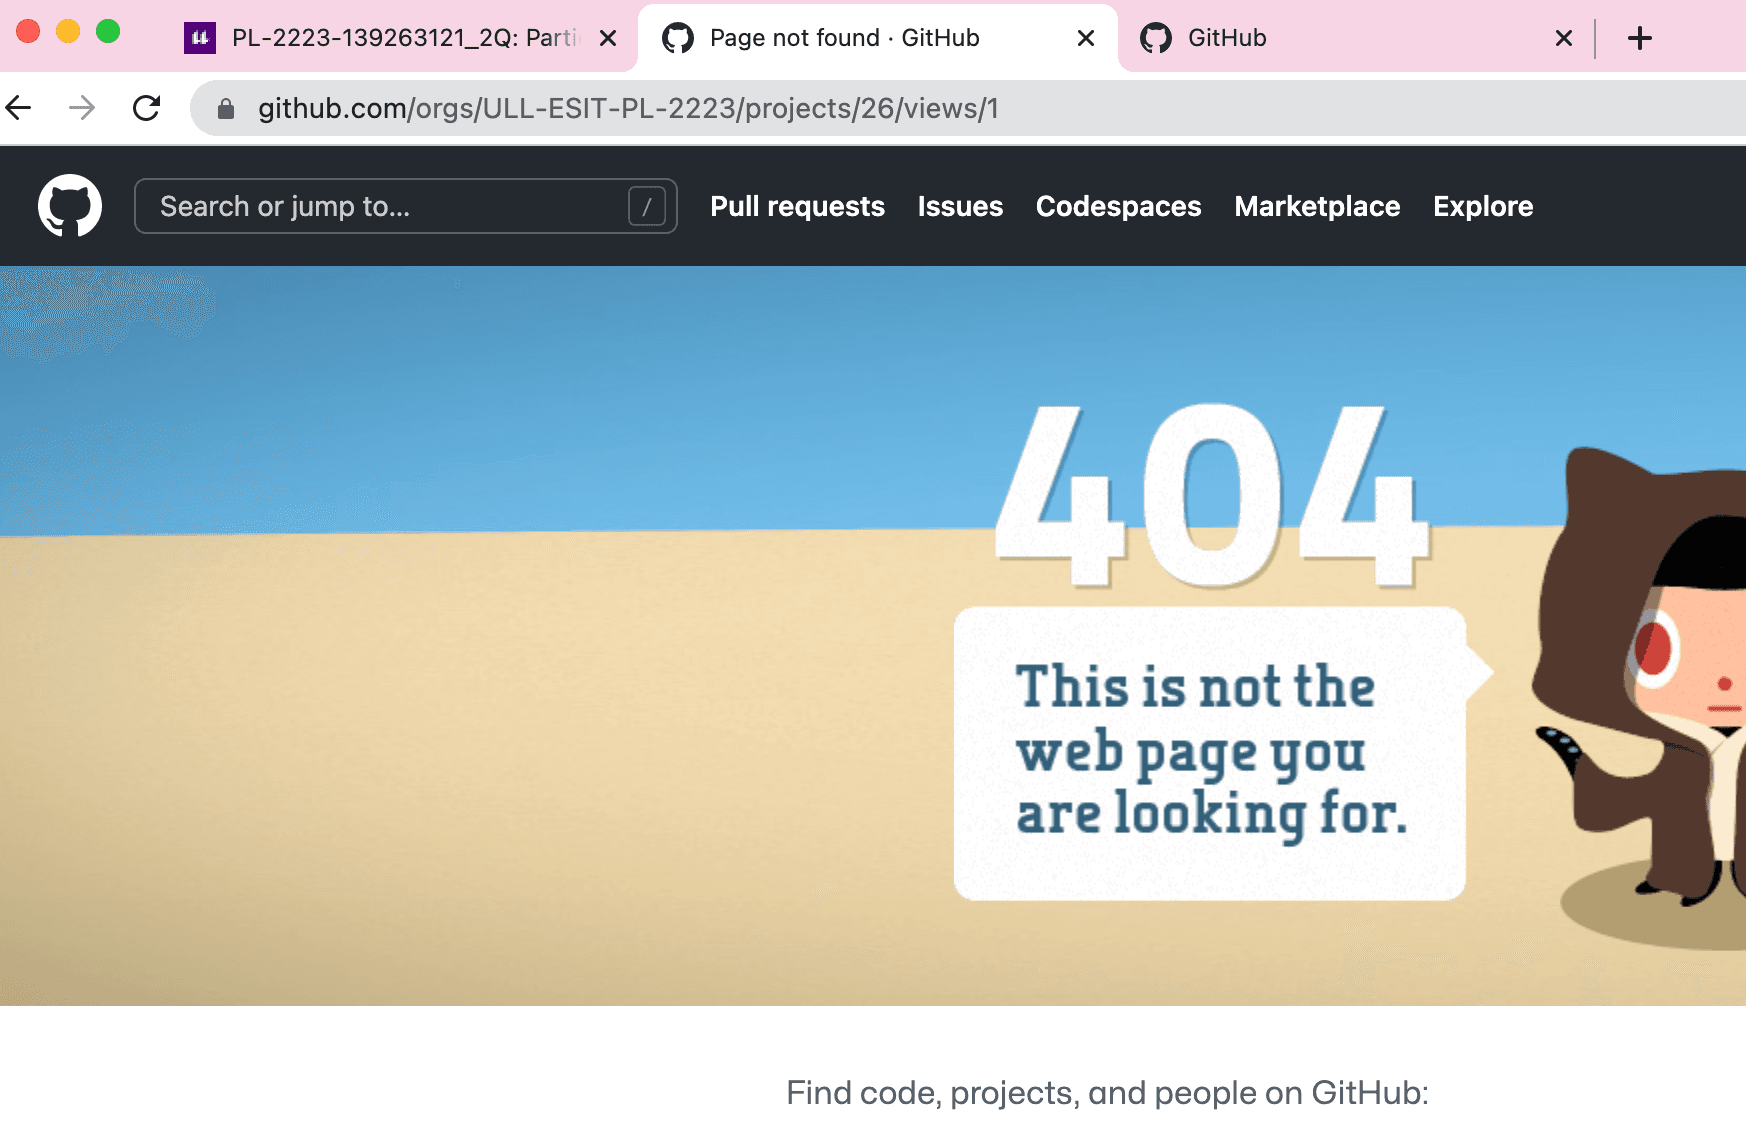Click the forward navigation arrow
The image size is (1746, 1126).
tap(82, 108)
